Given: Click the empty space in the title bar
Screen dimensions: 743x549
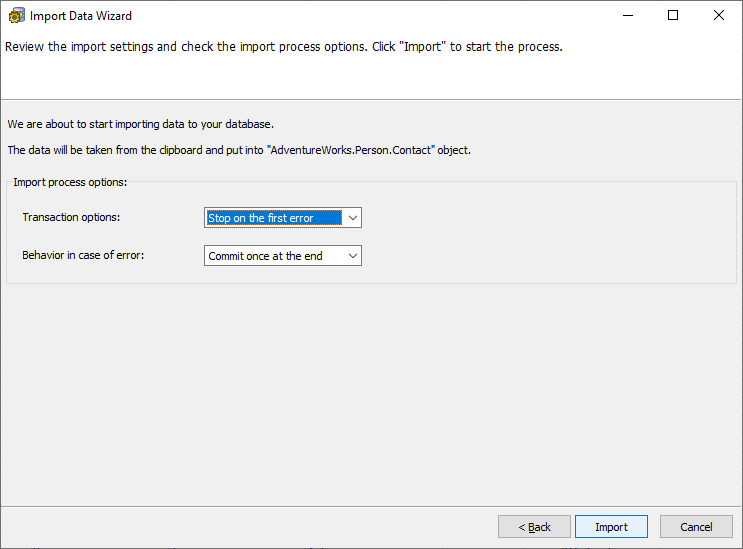Looking at the screenshot, I should pyautogui.click(x=380, y=16).
